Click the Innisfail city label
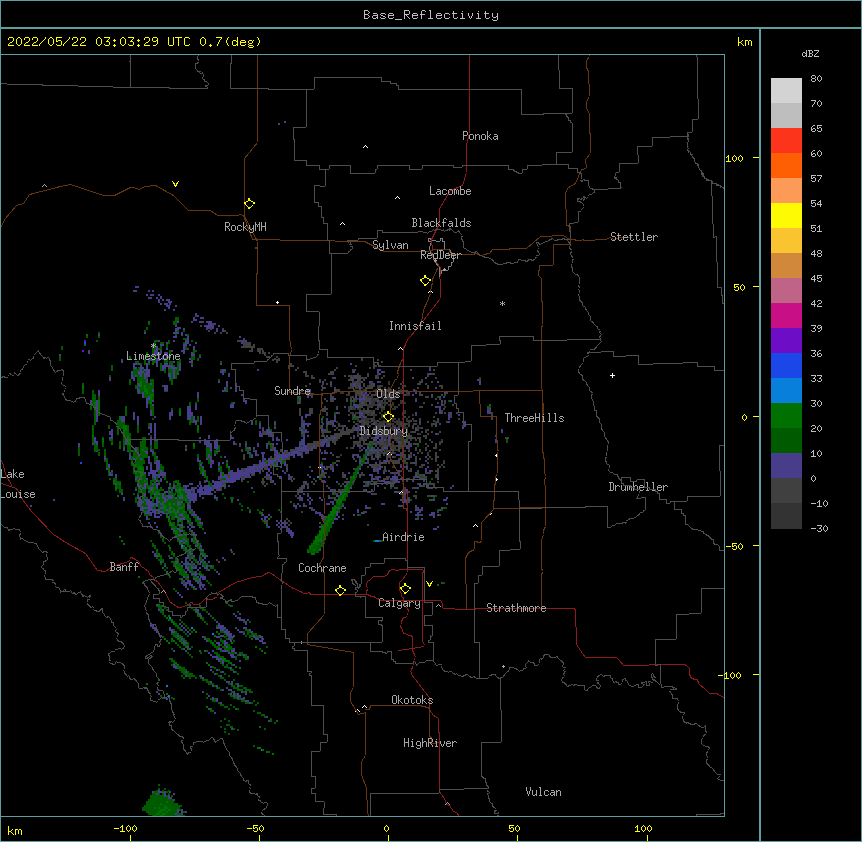Viewport: 862px width, 842px height. [415, 326]
